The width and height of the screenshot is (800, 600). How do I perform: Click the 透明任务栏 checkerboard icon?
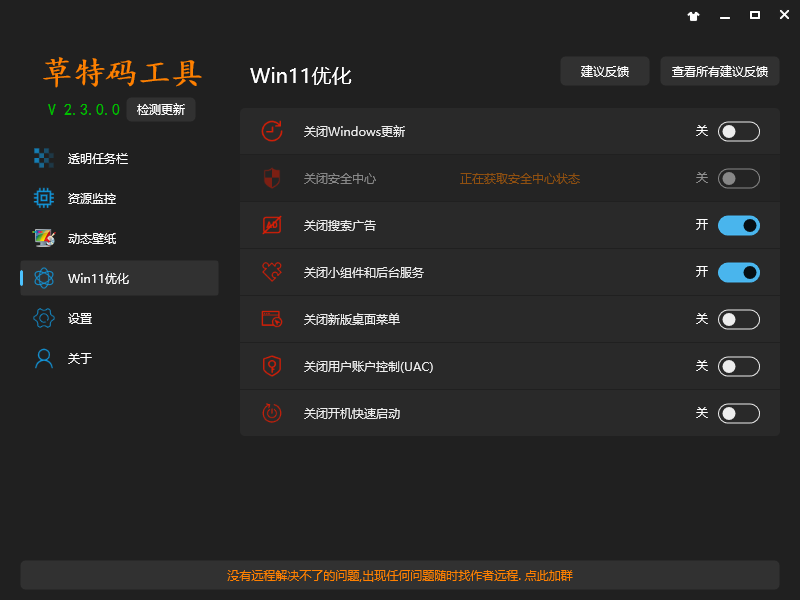44,158
